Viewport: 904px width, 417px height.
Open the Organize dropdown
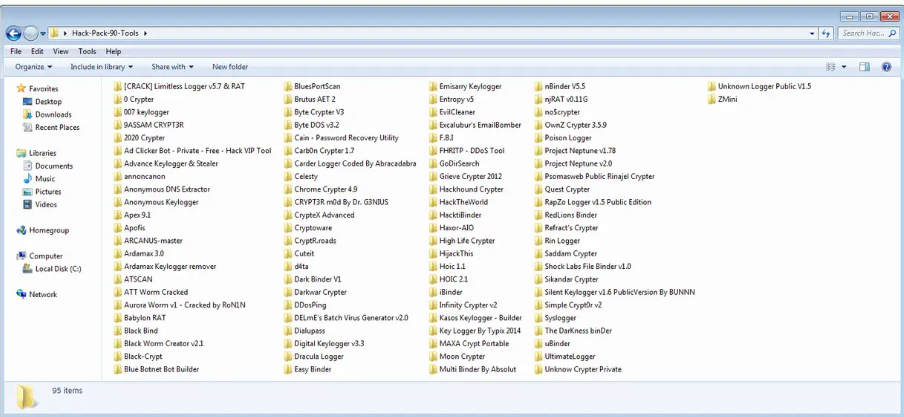(x=33, y=67)
